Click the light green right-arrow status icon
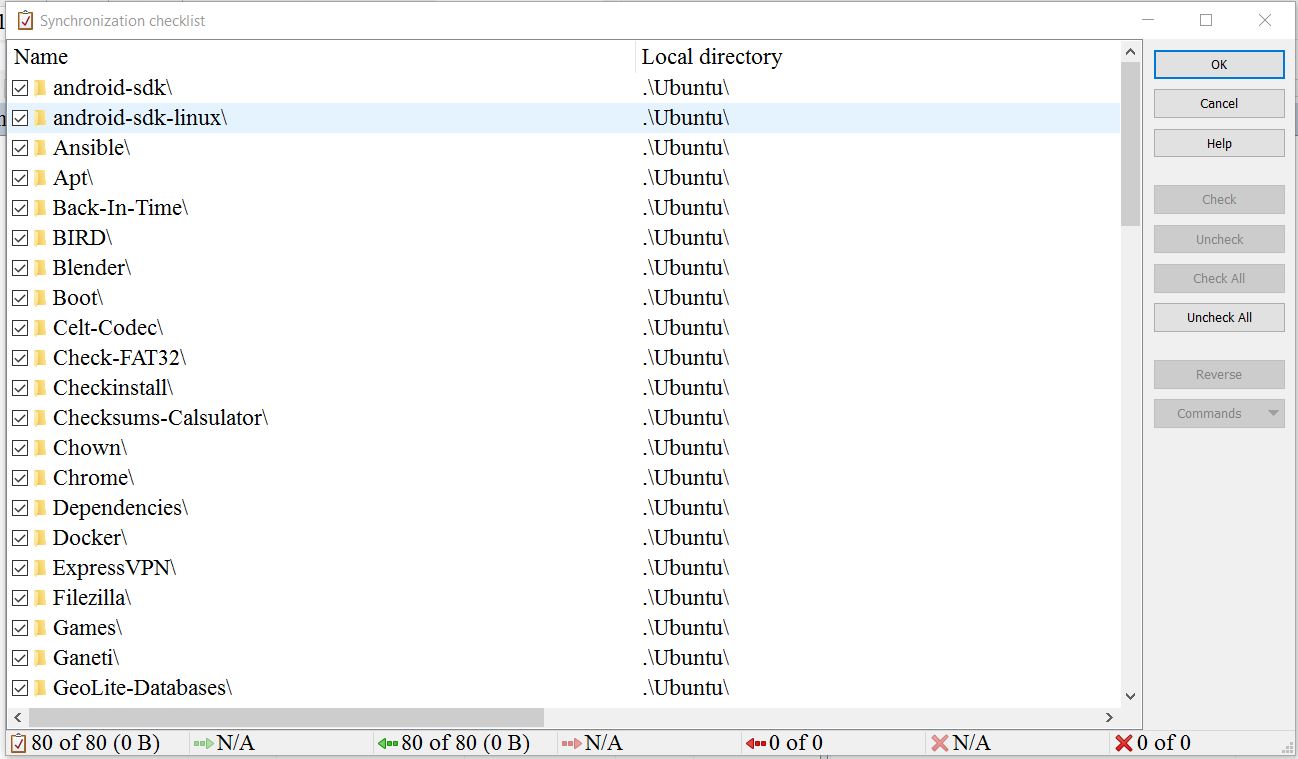1298x759 pixels. pyautogui.click(x=203, y=743)
